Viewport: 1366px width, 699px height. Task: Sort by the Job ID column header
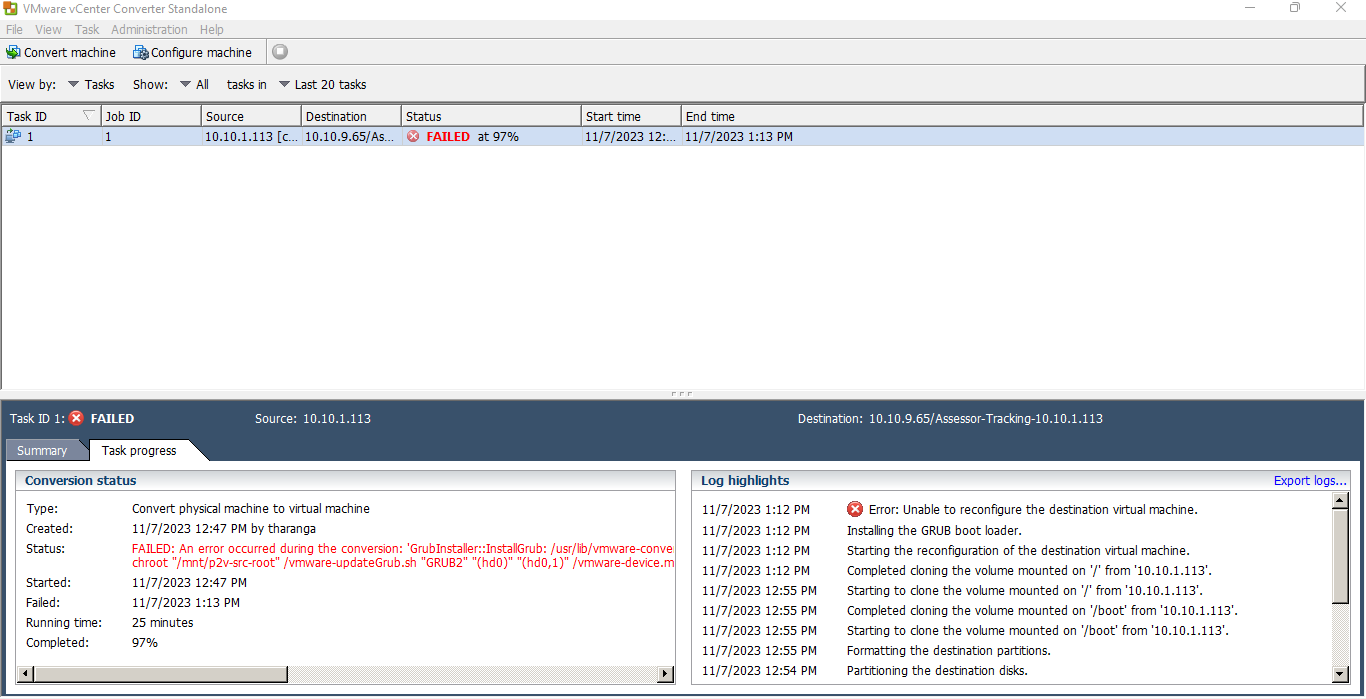pyautogui.click(x=151, y=116)
